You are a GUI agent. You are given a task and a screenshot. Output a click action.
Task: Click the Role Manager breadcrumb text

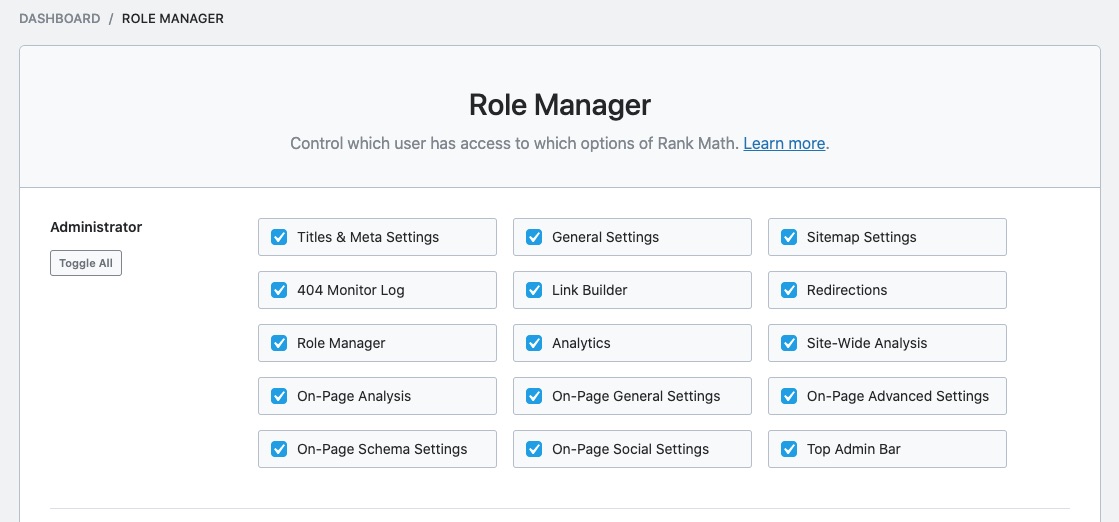coord(173,19)
